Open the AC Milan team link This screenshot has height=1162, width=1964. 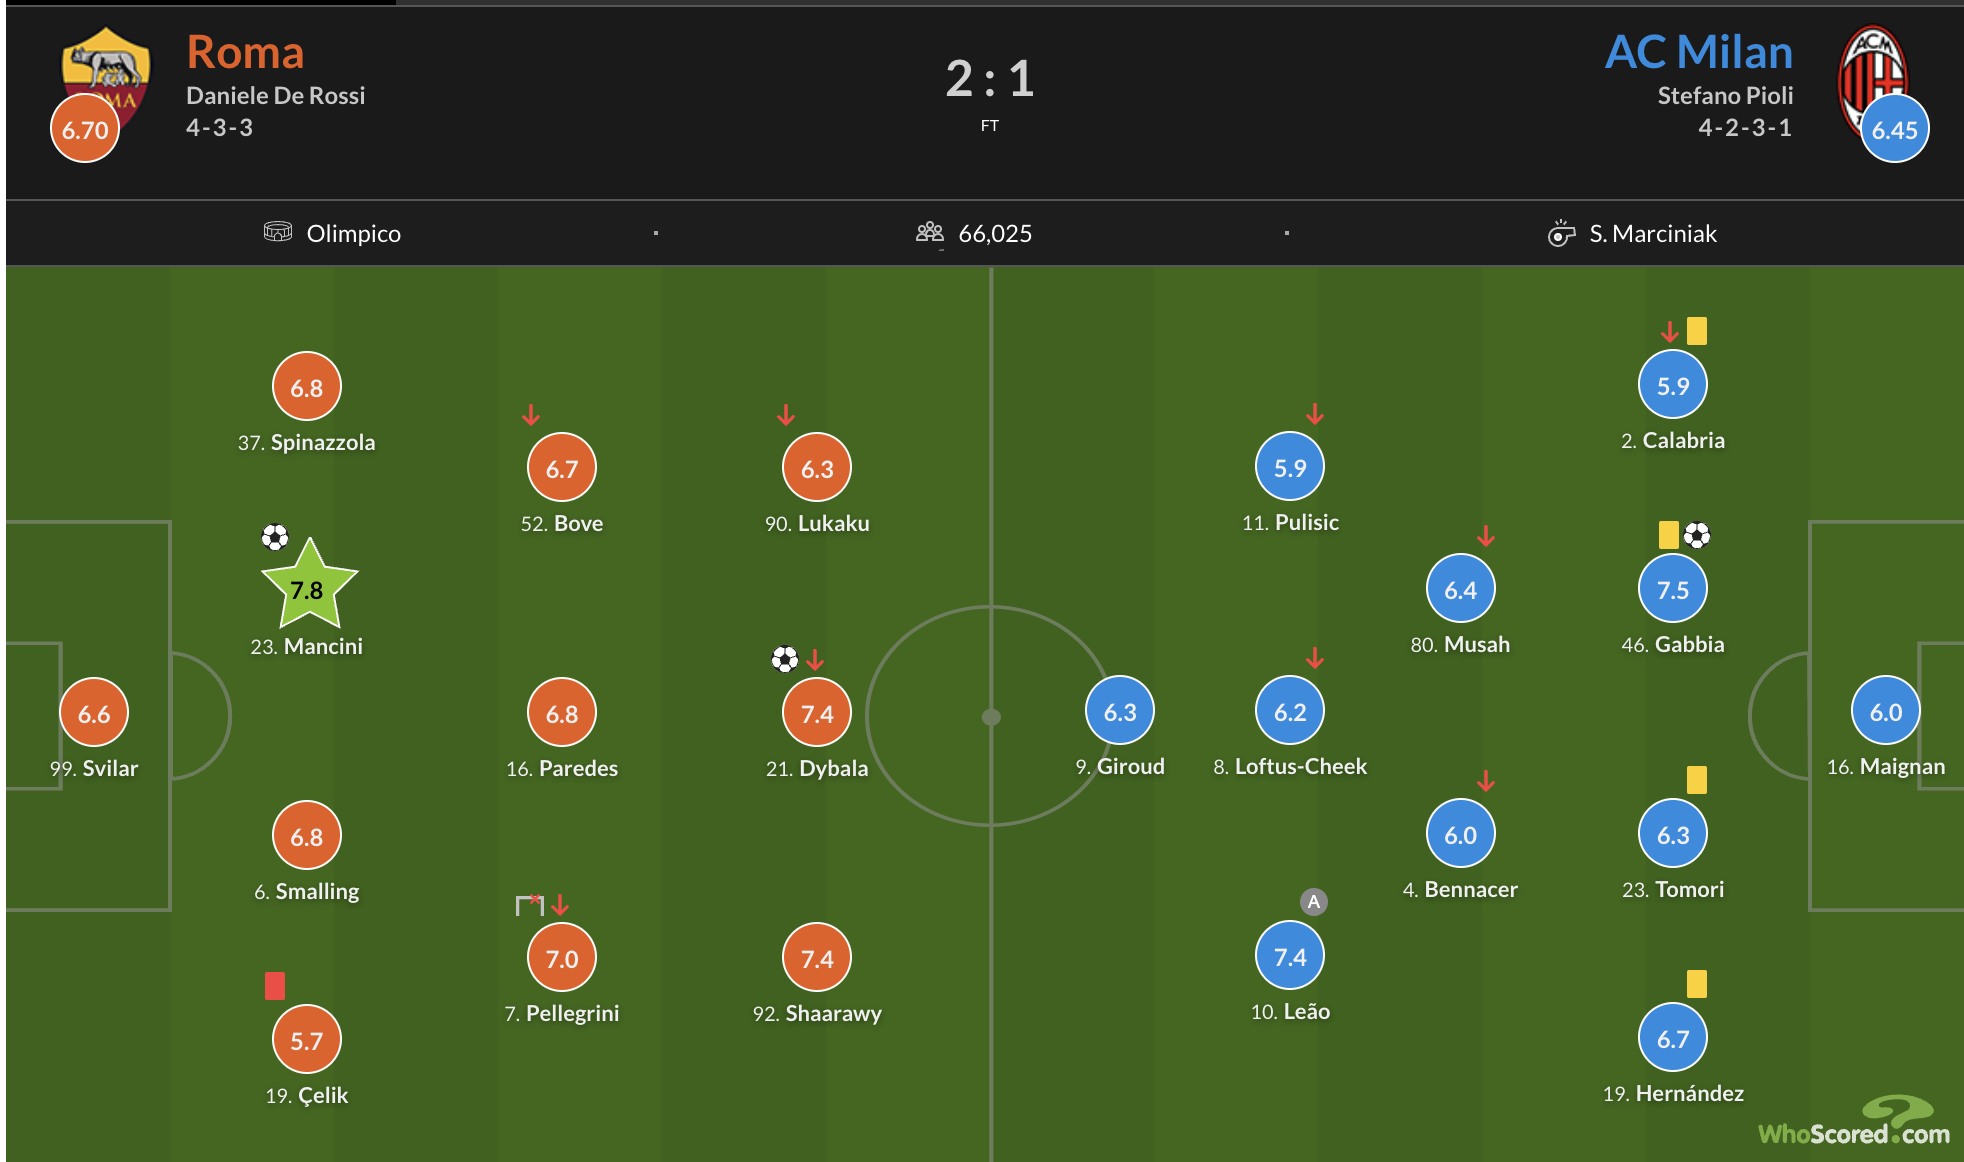pyautogui.click(x=1698, y=52)
